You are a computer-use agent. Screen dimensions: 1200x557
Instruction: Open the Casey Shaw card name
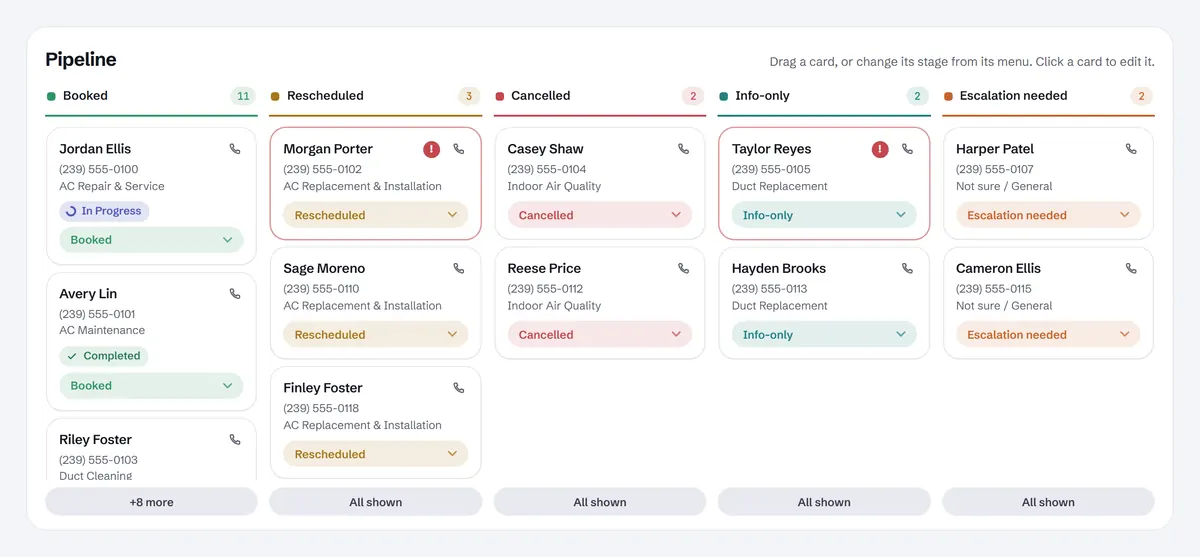click(x=545, y=149)
